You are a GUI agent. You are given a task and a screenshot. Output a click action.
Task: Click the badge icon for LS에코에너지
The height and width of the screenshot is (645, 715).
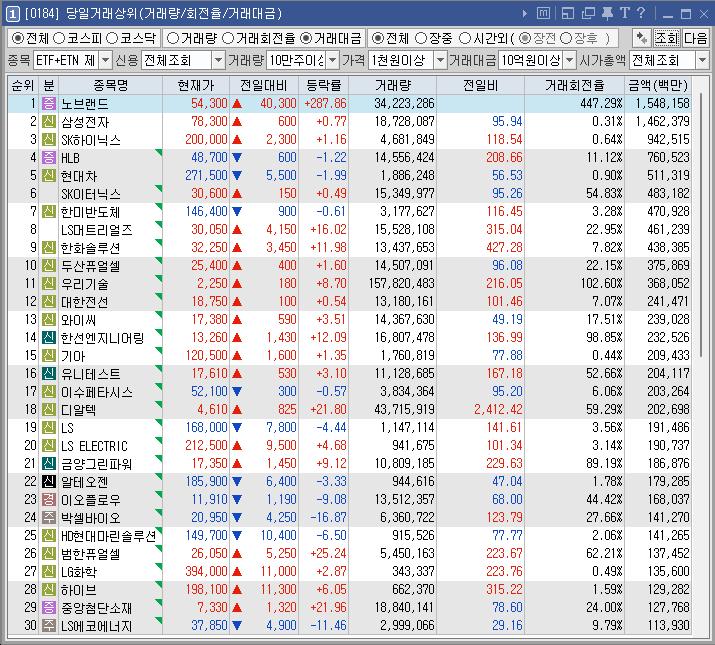(x=49, y=625)
